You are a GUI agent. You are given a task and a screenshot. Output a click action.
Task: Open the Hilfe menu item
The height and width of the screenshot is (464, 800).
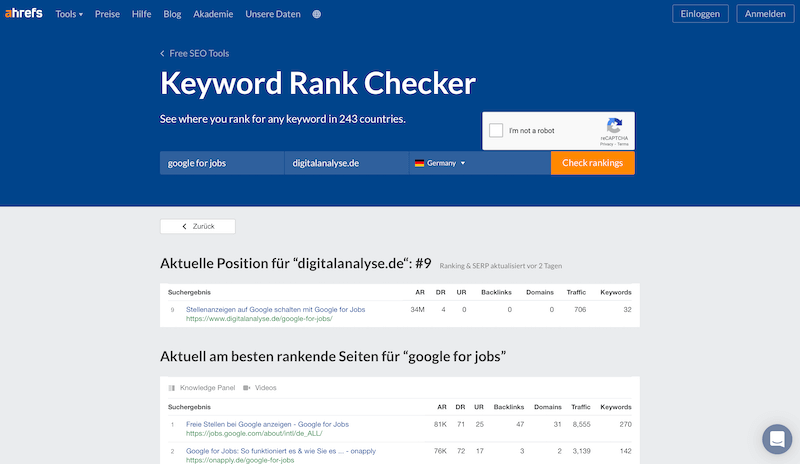tap(141, 14)
